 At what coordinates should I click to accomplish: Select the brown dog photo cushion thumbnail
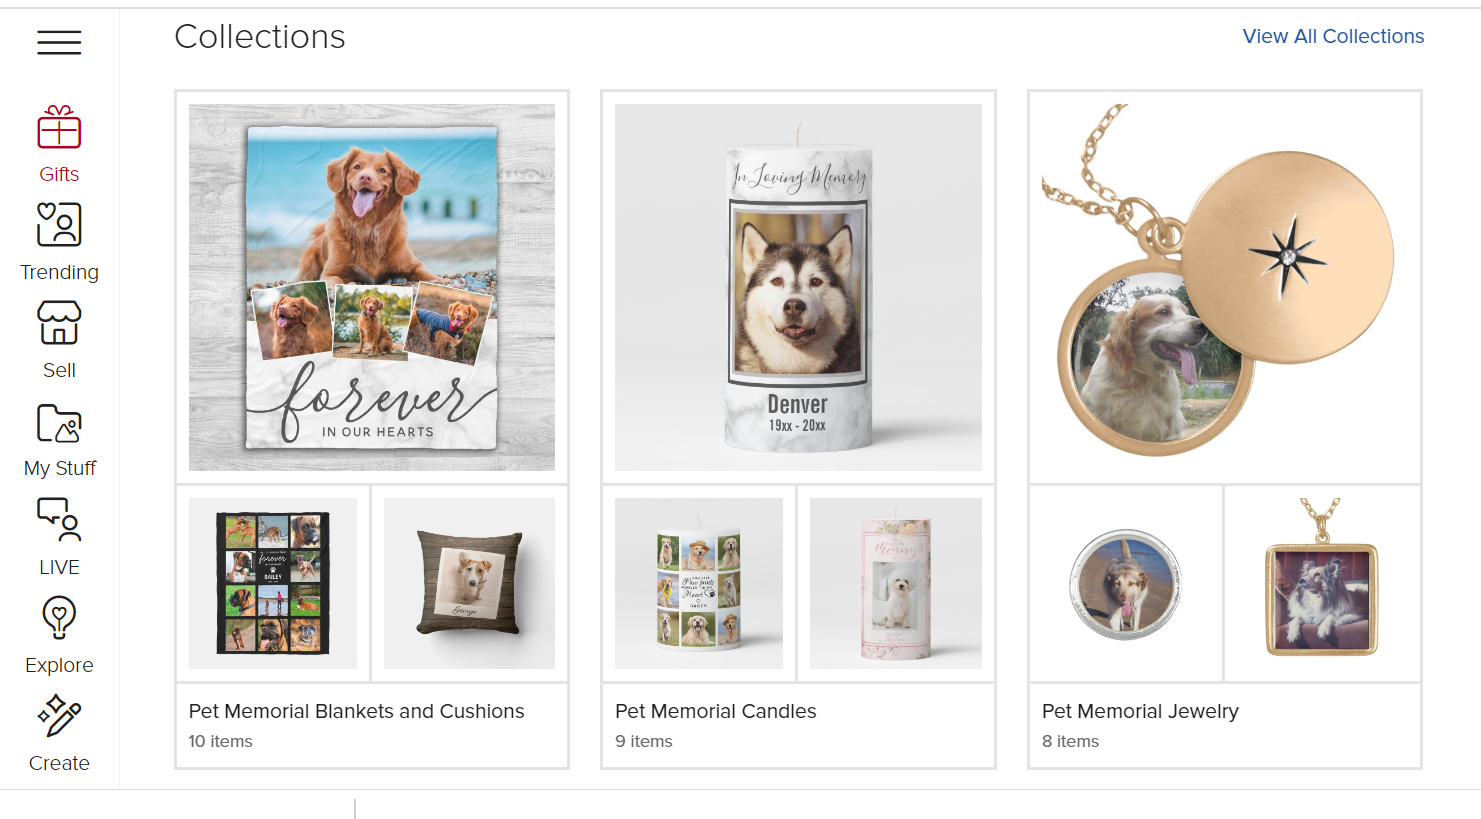[469, 583]
